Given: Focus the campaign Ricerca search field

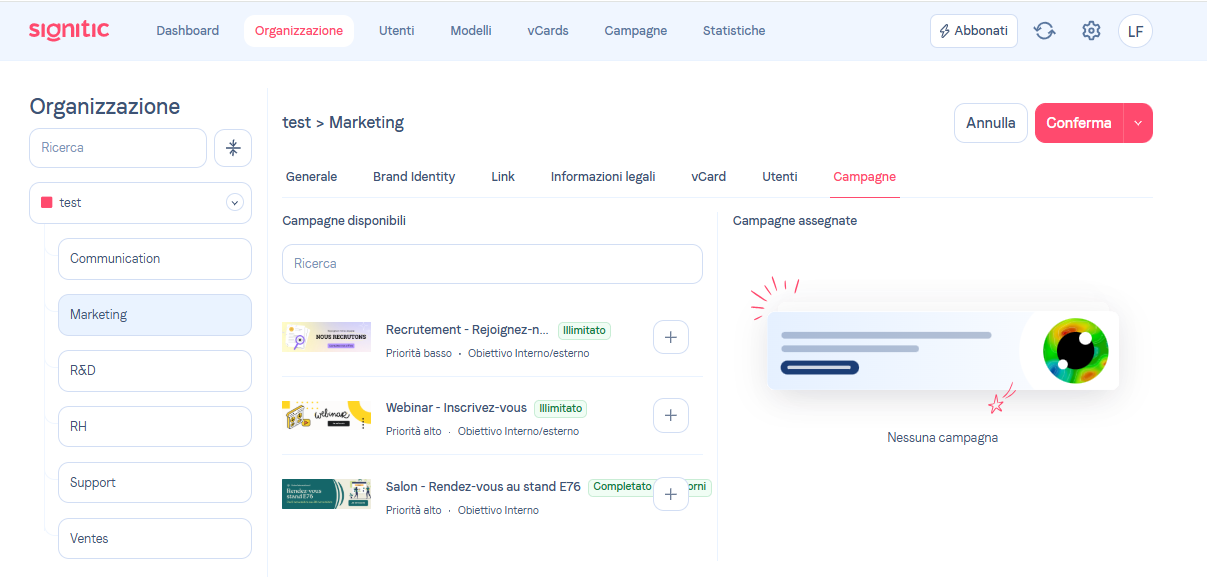Looking at the screenshot, I should tap(492, 264).
